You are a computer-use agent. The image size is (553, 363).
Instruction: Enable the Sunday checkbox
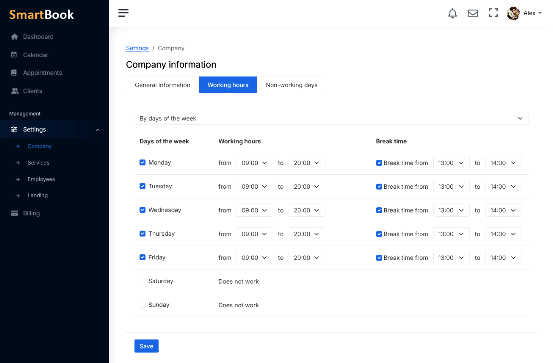pos(142,304)
